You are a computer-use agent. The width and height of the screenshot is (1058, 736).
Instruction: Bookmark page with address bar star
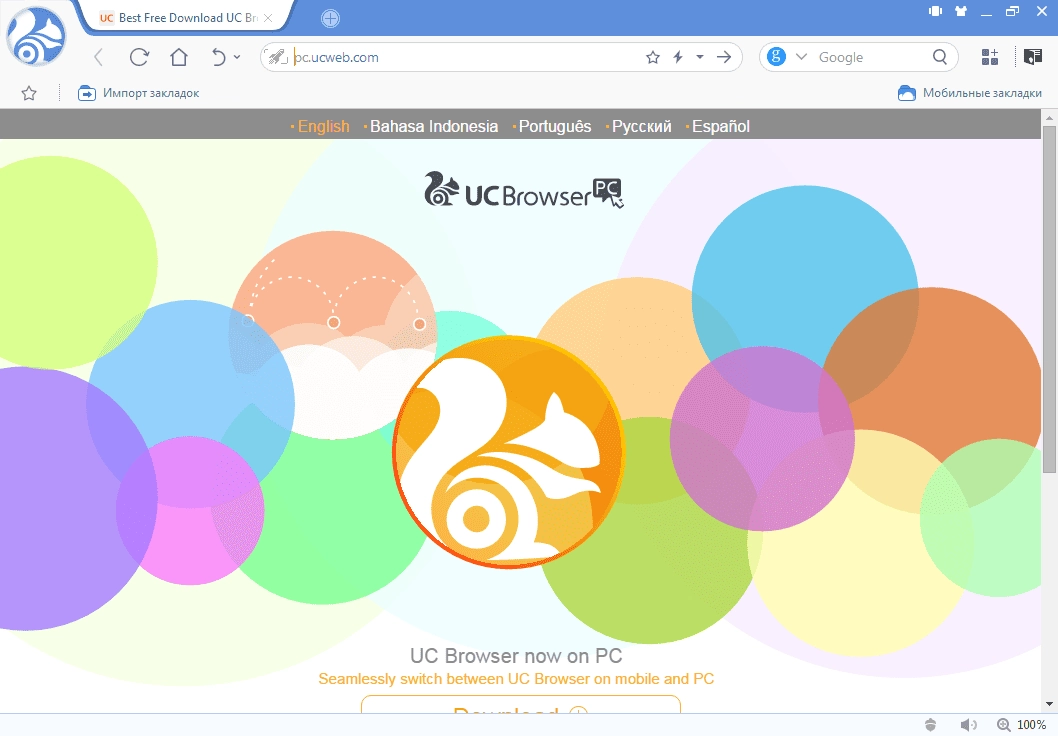[x=652, y=57]
